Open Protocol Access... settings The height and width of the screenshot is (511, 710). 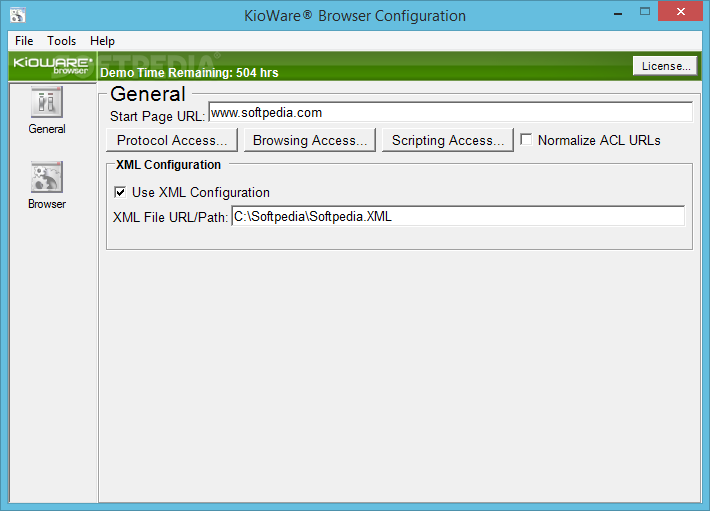tap(172, 140)
